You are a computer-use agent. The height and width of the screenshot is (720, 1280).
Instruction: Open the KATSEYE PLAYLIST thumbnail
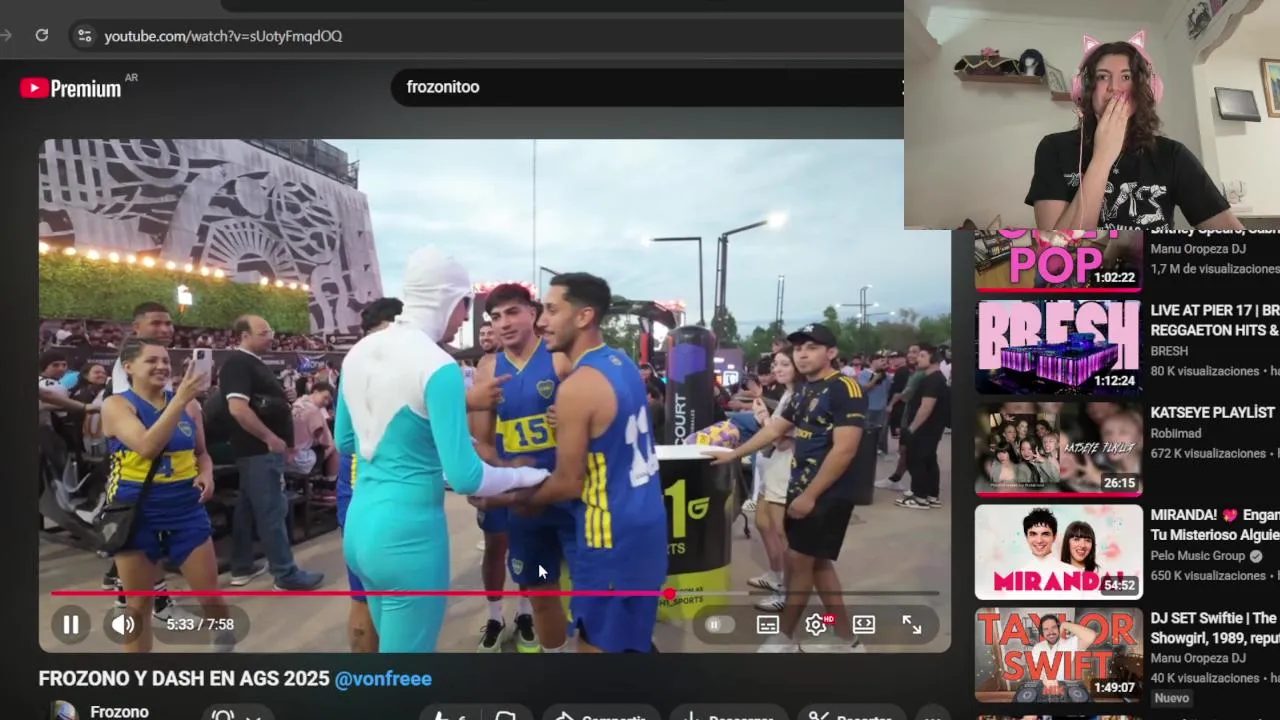pos(1058,449)
